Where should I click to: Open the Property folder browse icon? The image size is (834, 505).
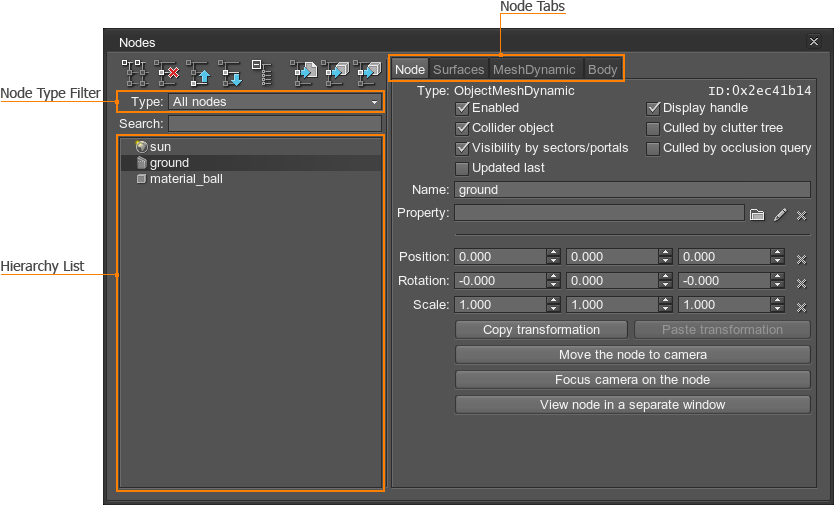coord(757,214)
